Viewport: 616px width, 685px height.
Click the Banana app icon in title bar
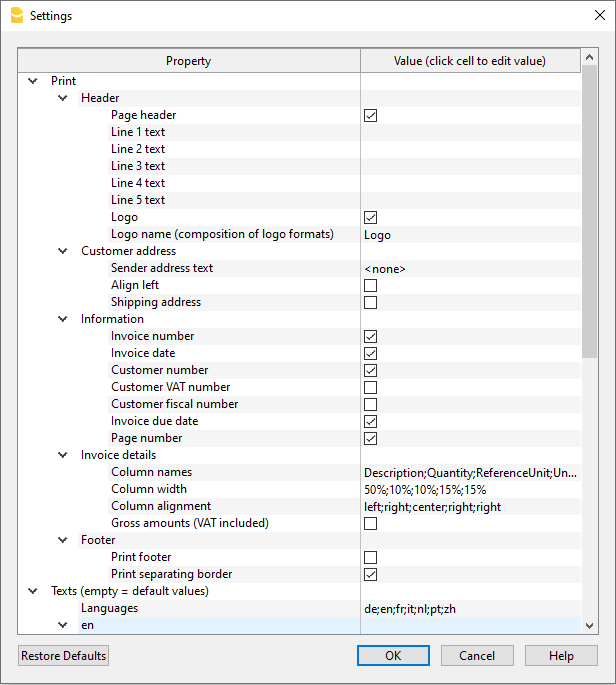click(x=15, y=16)
